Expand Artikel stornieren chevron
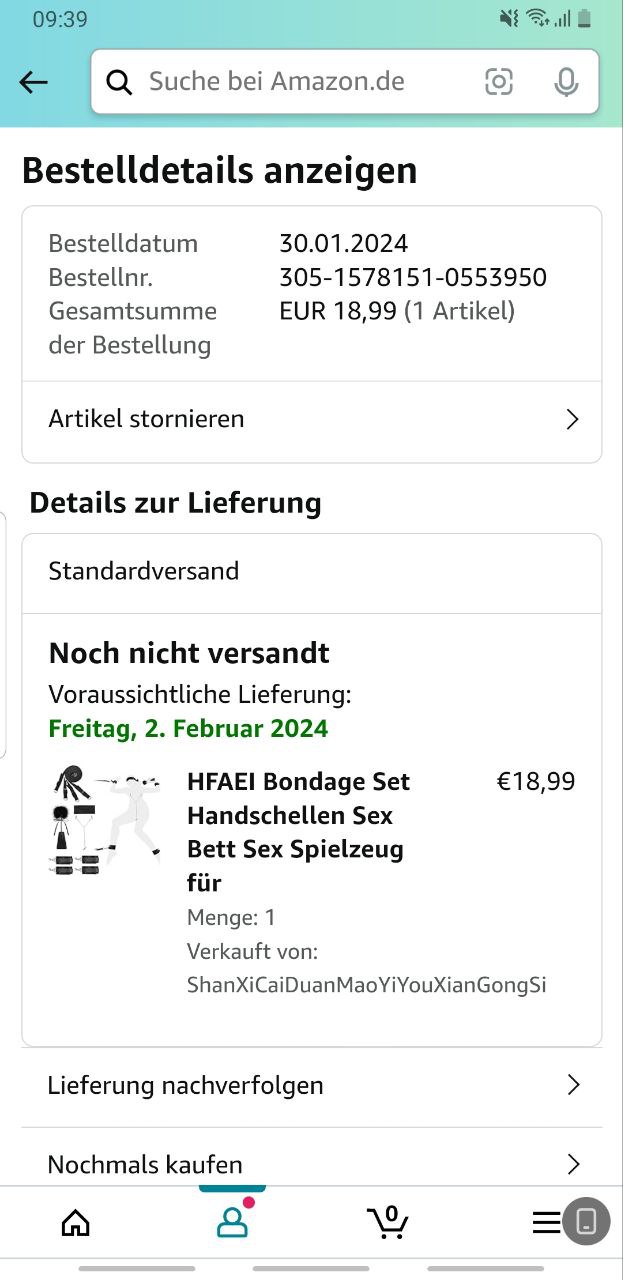Screen dimensions: 623x1280 tap(572, 419)
